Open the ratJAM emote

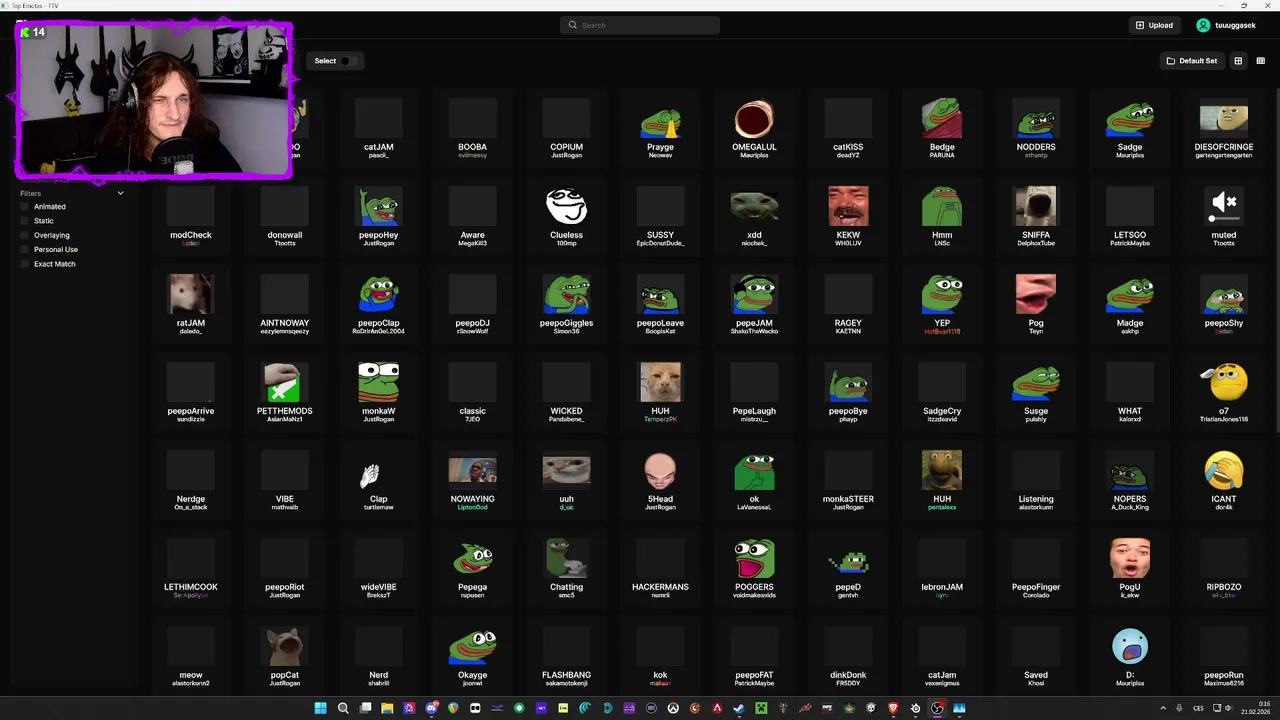(190, 303)
